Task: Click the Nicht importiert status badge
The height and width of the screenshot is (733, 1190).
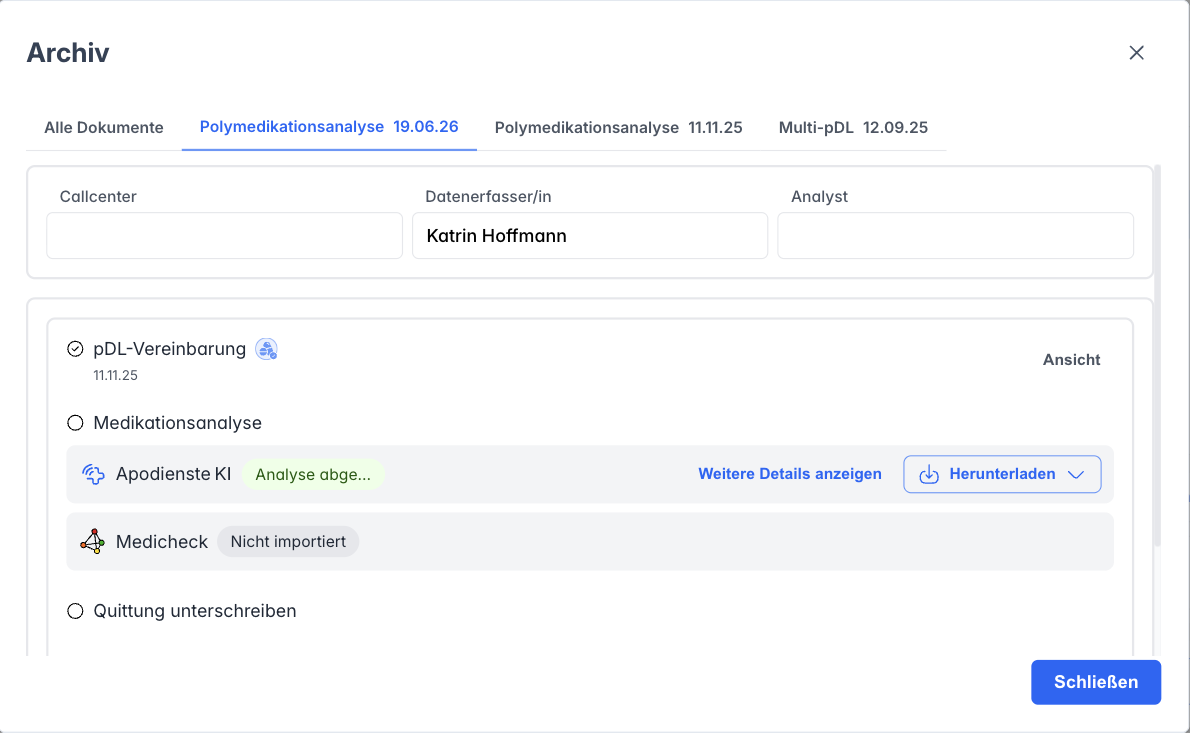Action: click(x=288, y=542)
